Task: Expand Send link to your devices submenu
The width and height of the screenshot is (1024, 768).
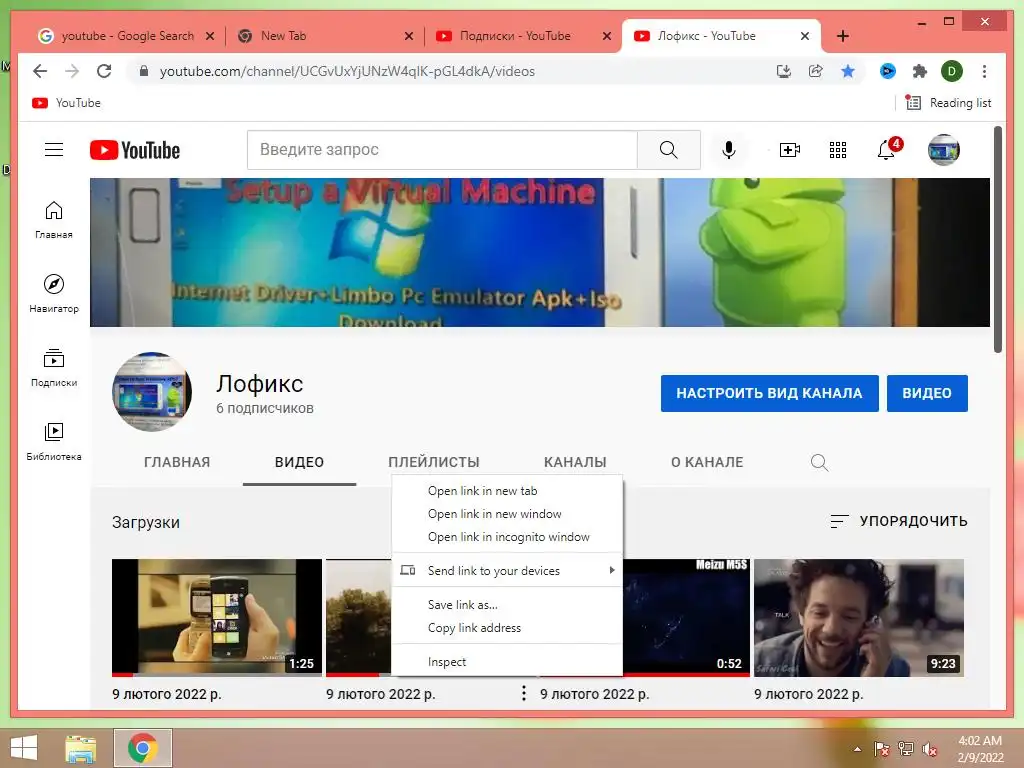Action: [x=507, y=571]
